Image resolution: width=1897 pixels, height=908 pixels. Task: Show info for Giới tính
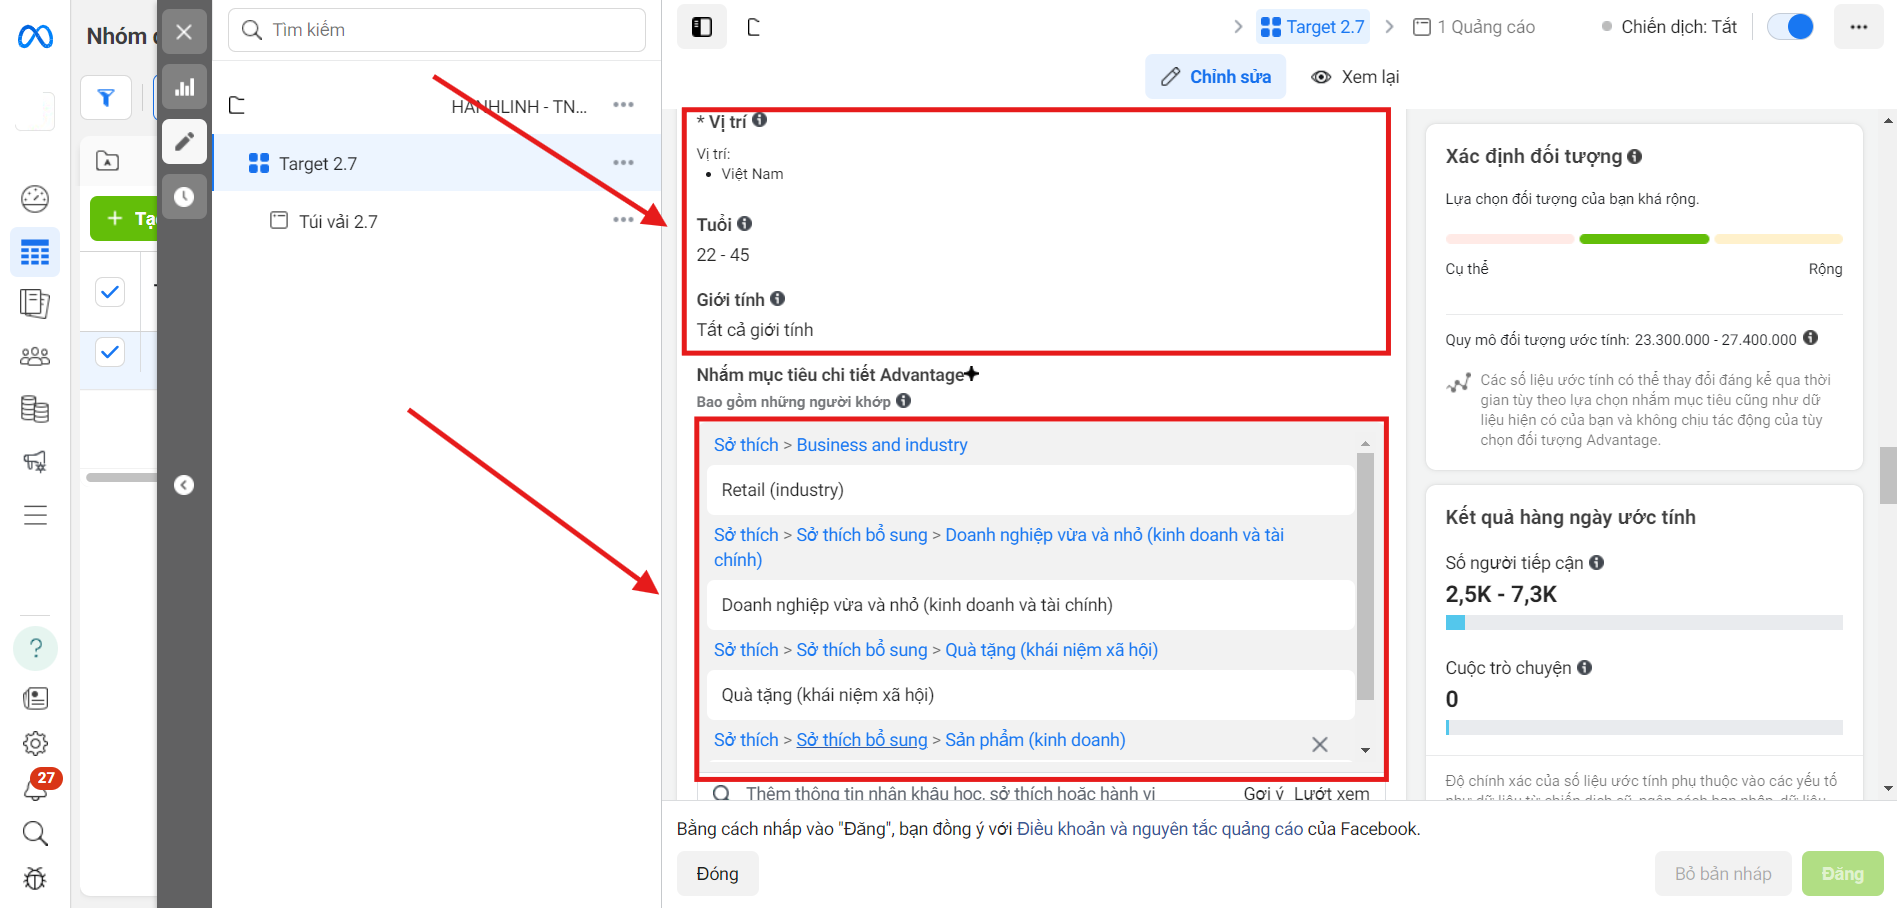click(x=778, y=299)
